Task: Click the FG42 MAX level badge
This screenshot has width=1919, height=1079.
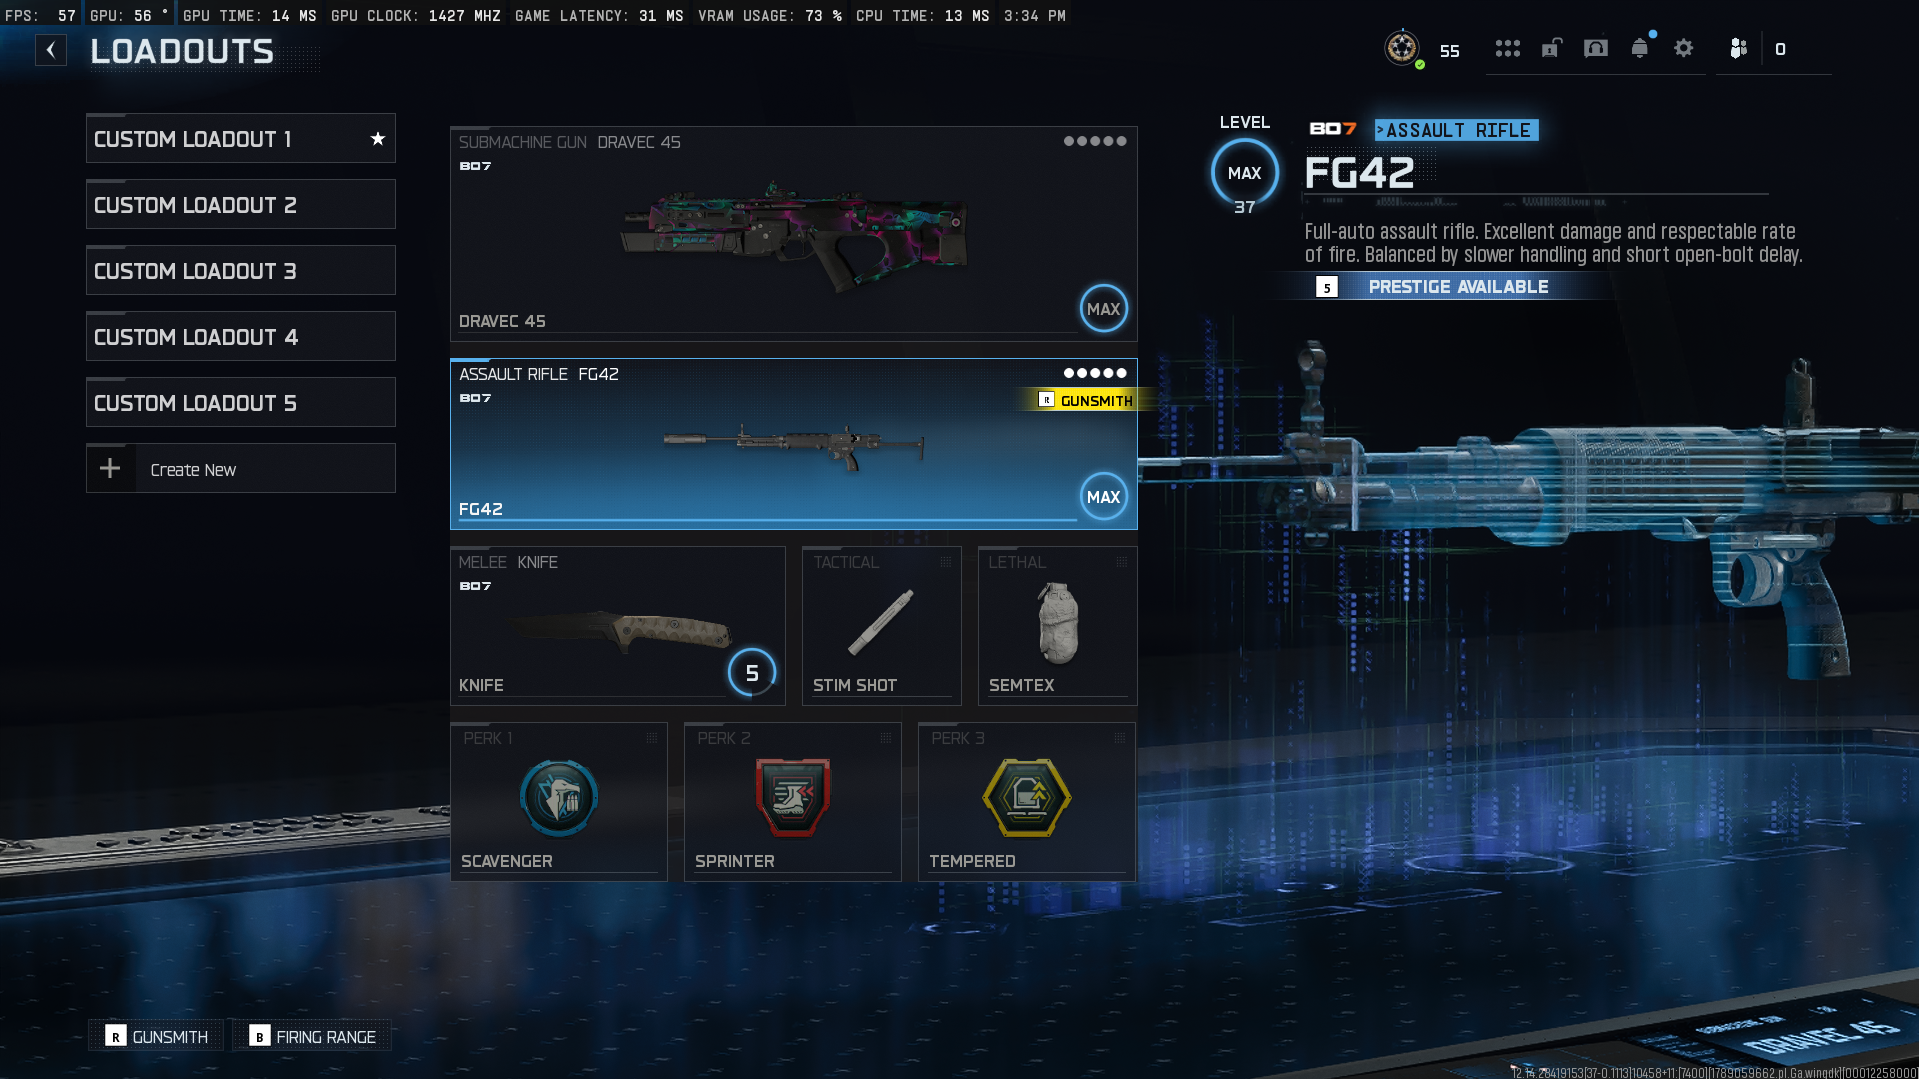Action: (x=1104, y=497)
